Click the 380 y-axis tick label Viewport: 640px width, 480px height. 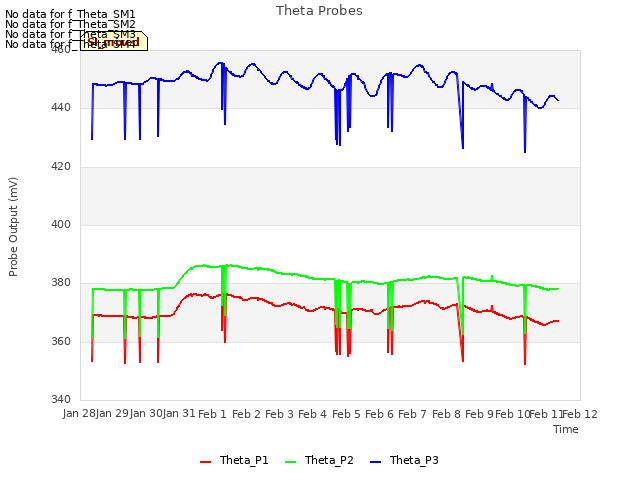pos(61,282)
